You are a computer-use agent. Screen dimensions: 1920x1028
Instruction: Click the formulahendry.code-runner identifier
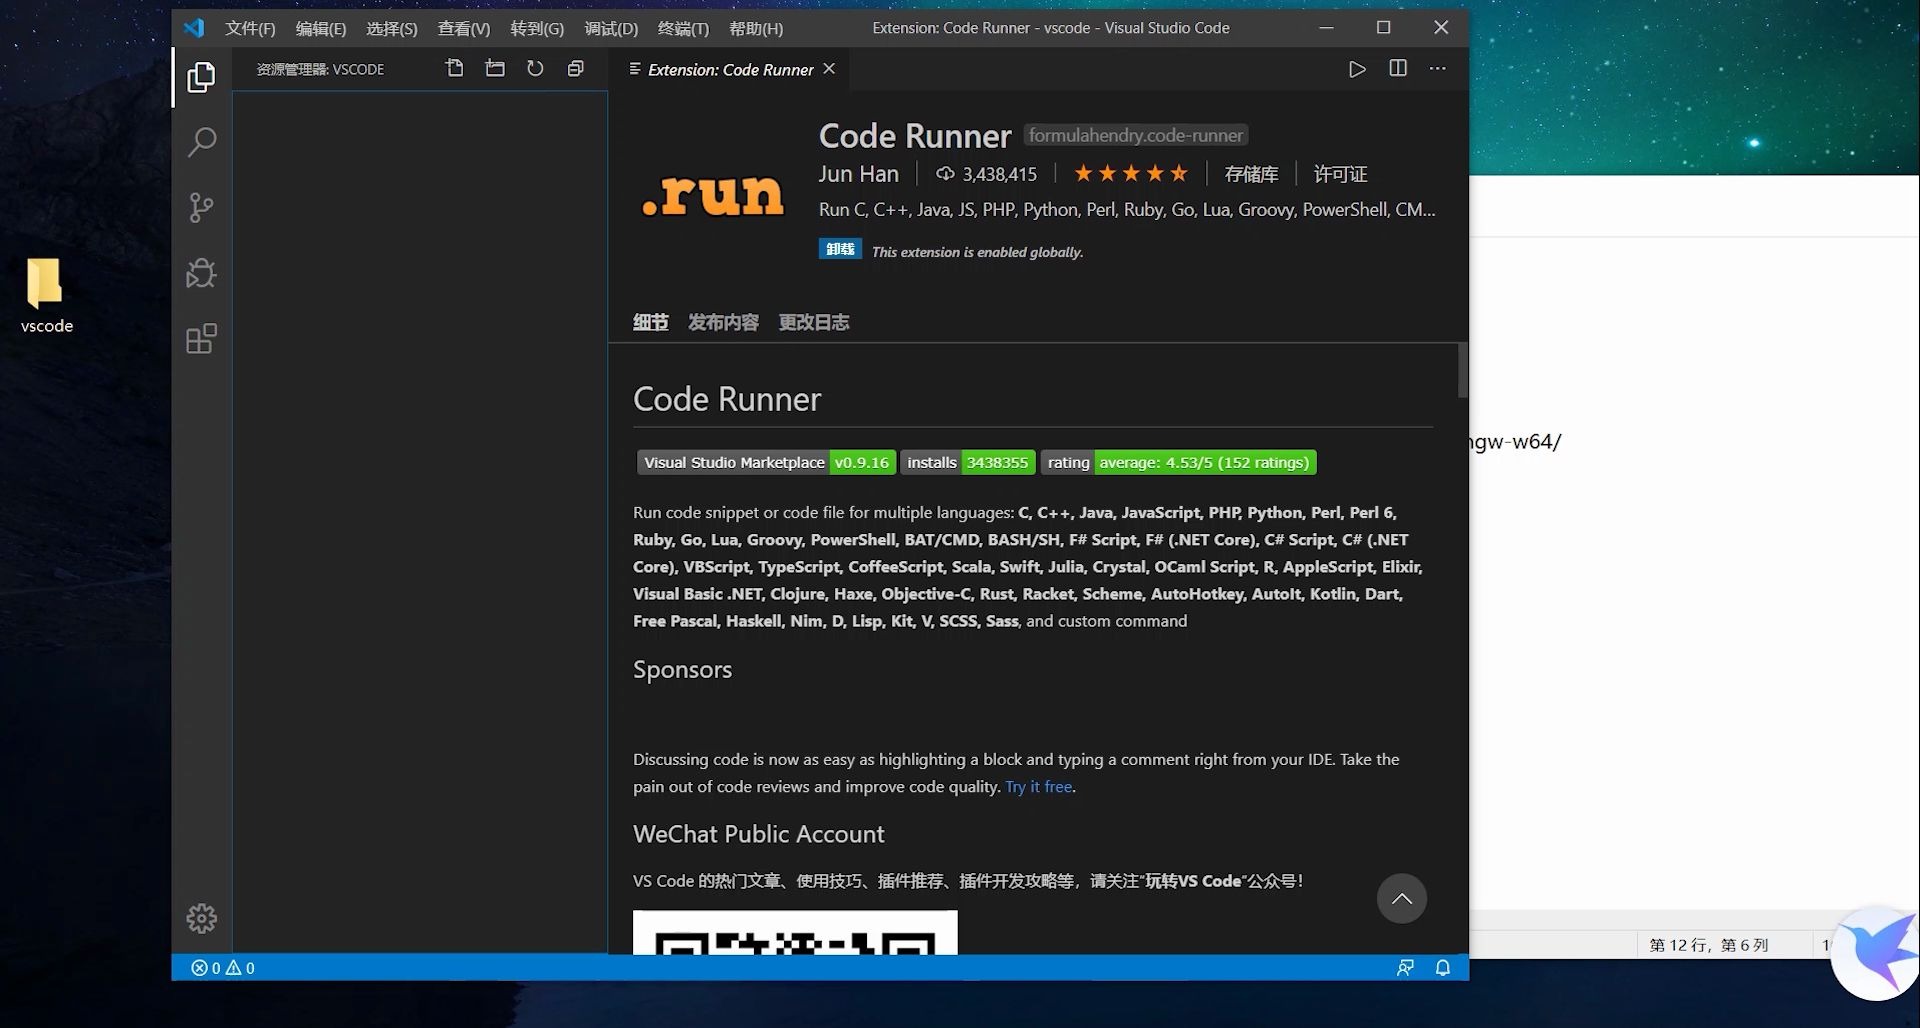coord(1135,135)
